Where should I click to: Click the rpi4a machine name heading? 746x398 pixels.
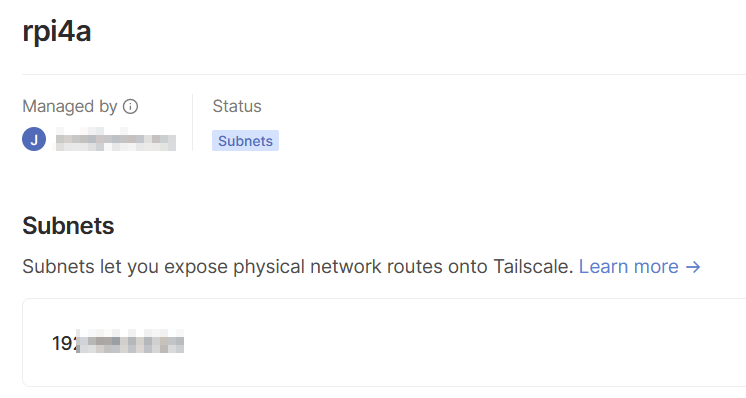tap(57, 31)
